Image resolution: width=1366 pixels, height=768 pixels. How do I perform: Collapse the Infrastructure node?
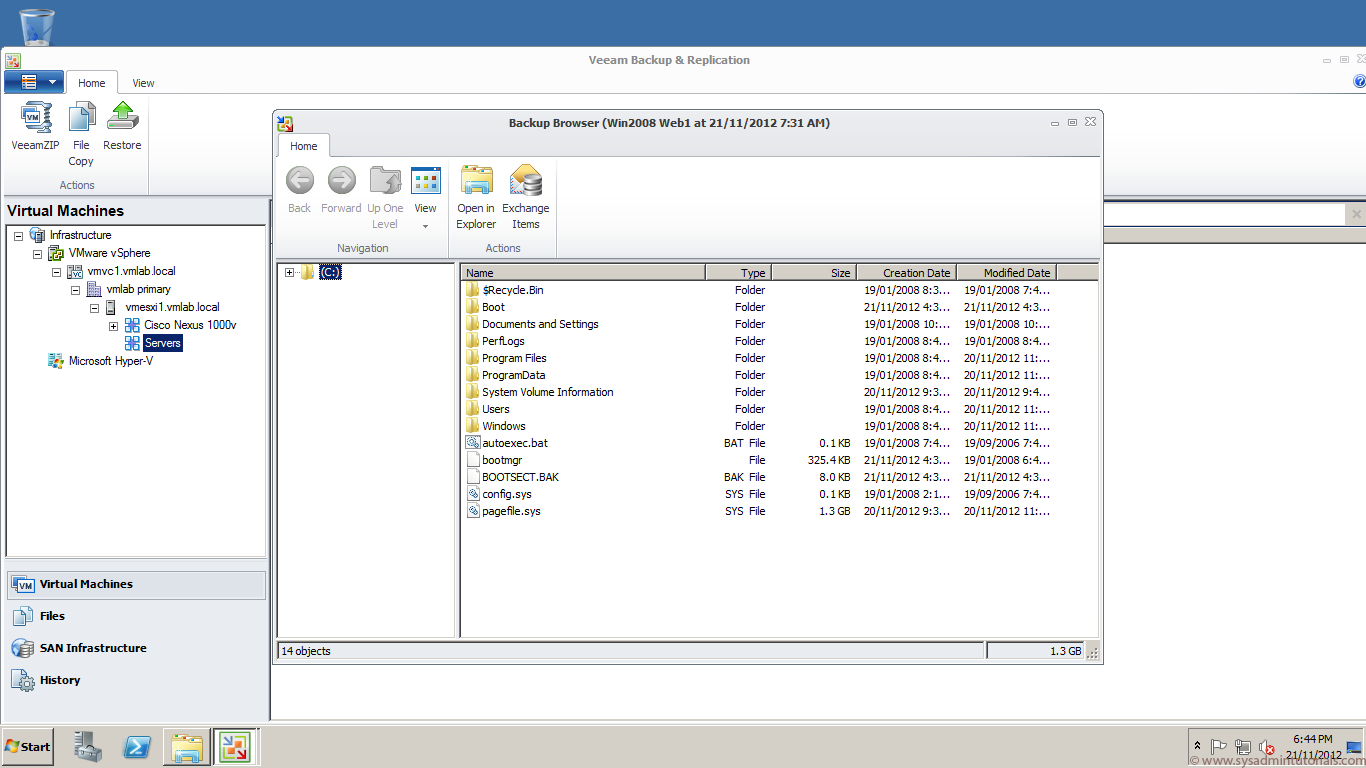pyautogui.click(x=18, y=235)
